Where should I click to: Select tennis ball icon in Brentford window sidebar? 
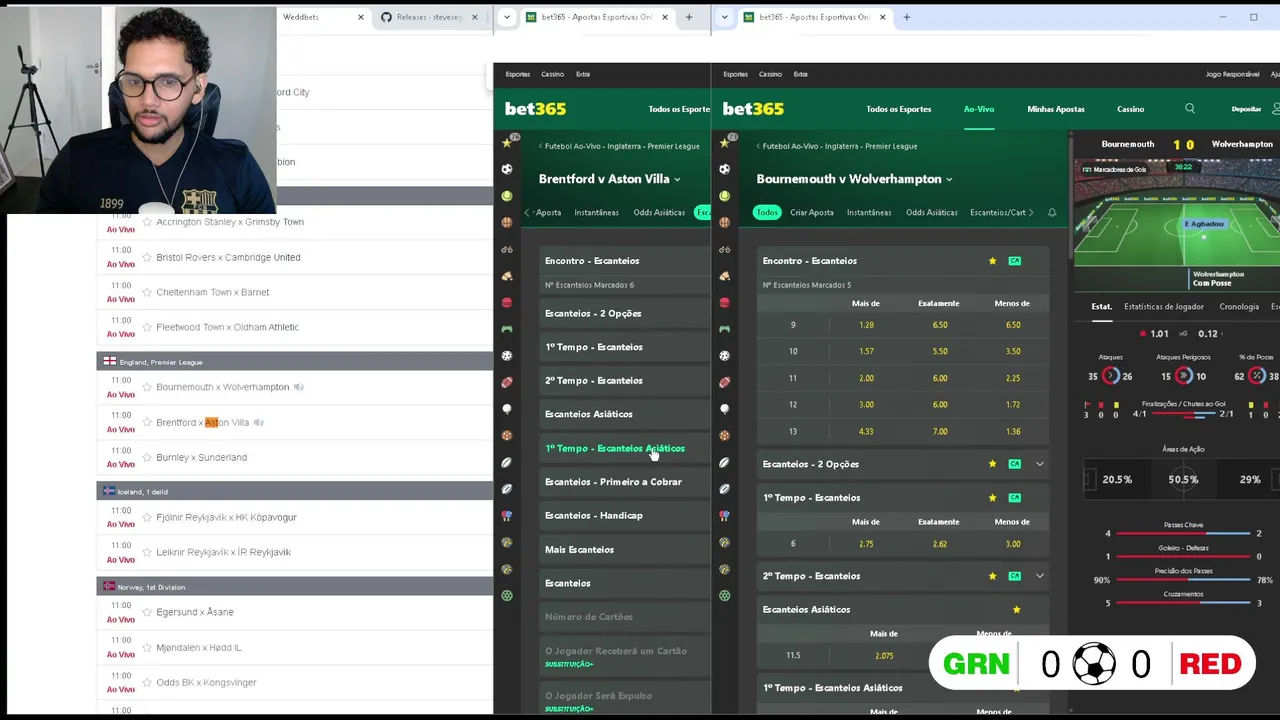pos(507,196)
